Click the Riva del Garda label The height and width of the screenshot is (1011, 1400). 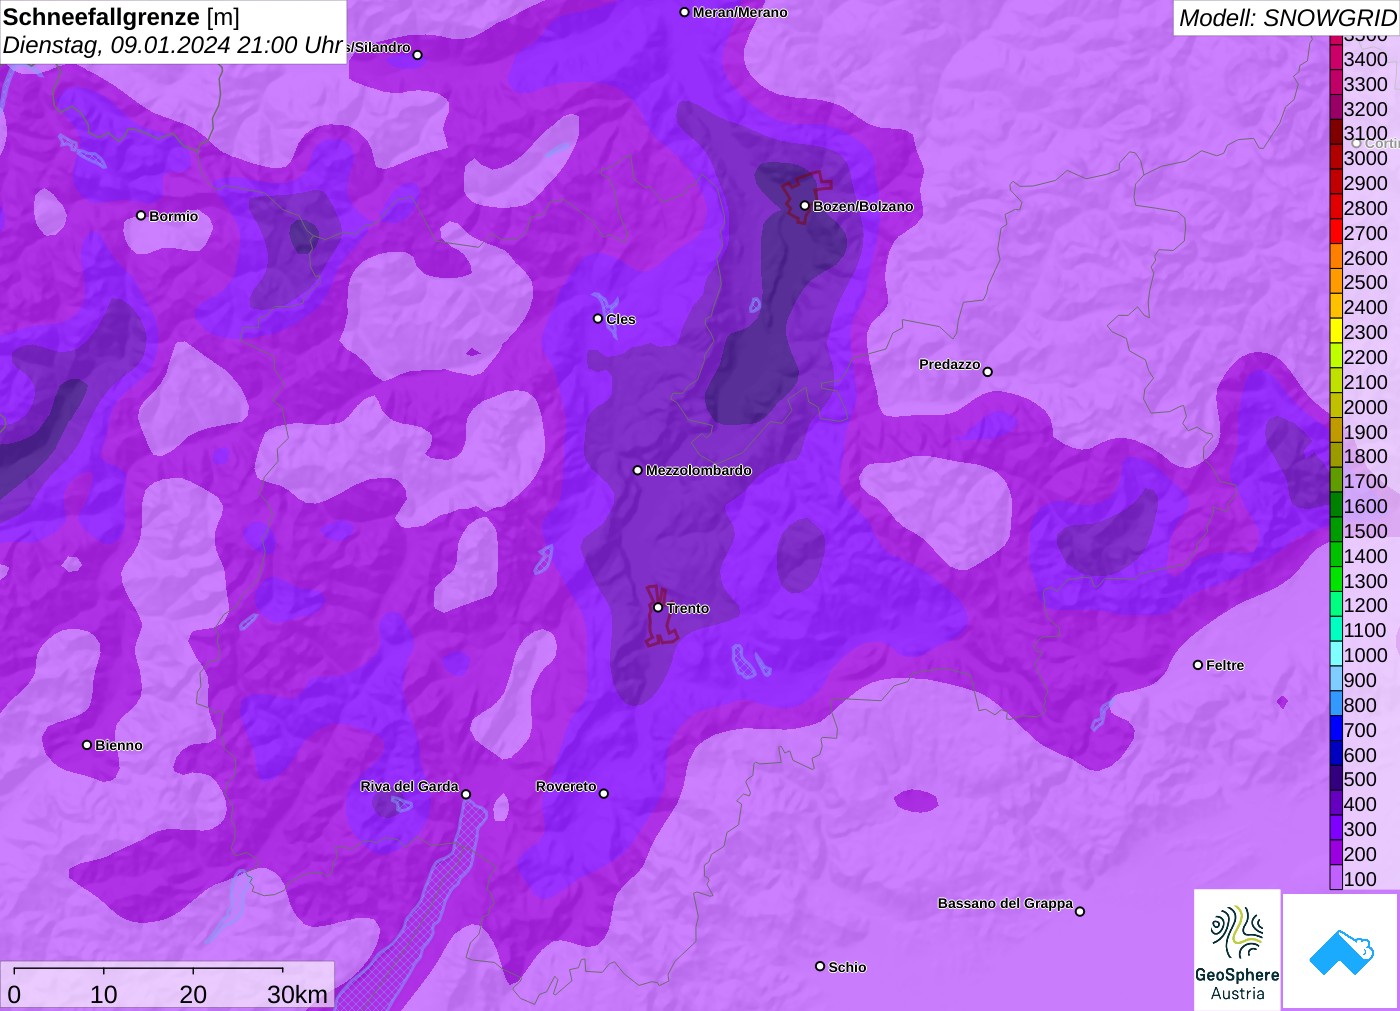[409, 786]
